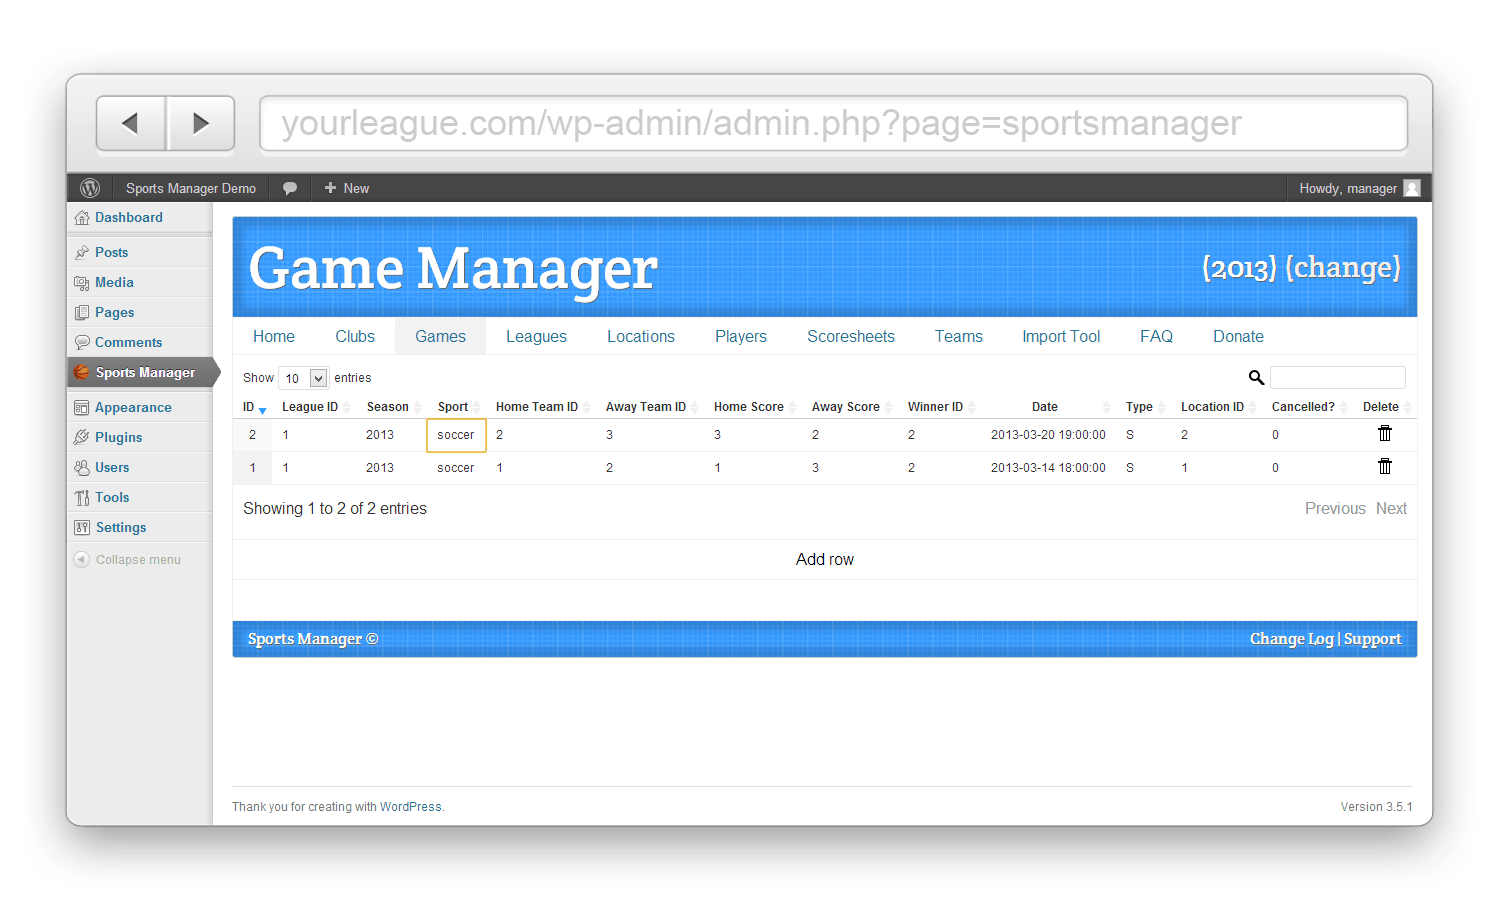Open Appearance in the sidebar
This screenshot has height=900, width=1500.
(x=133, y=407)
